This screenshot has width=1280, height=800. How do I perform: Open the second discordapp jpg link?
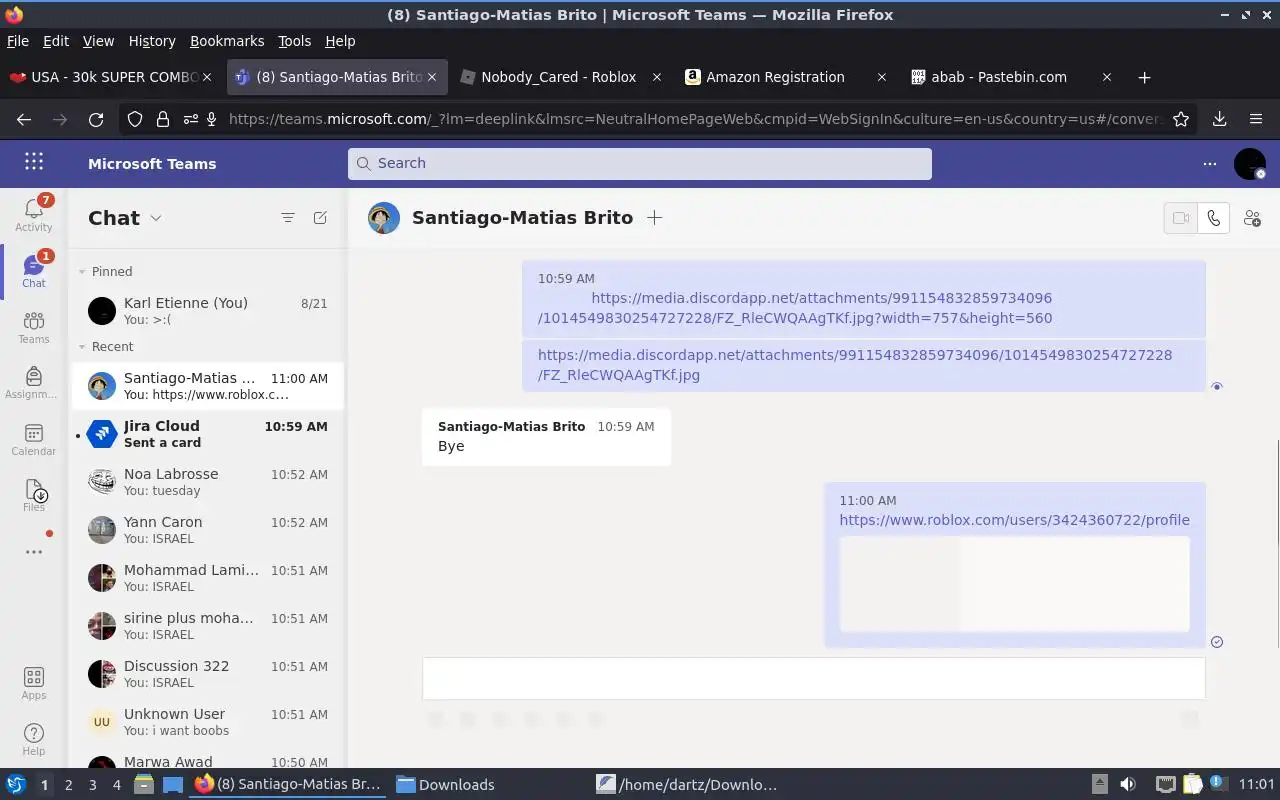(855, 365)
